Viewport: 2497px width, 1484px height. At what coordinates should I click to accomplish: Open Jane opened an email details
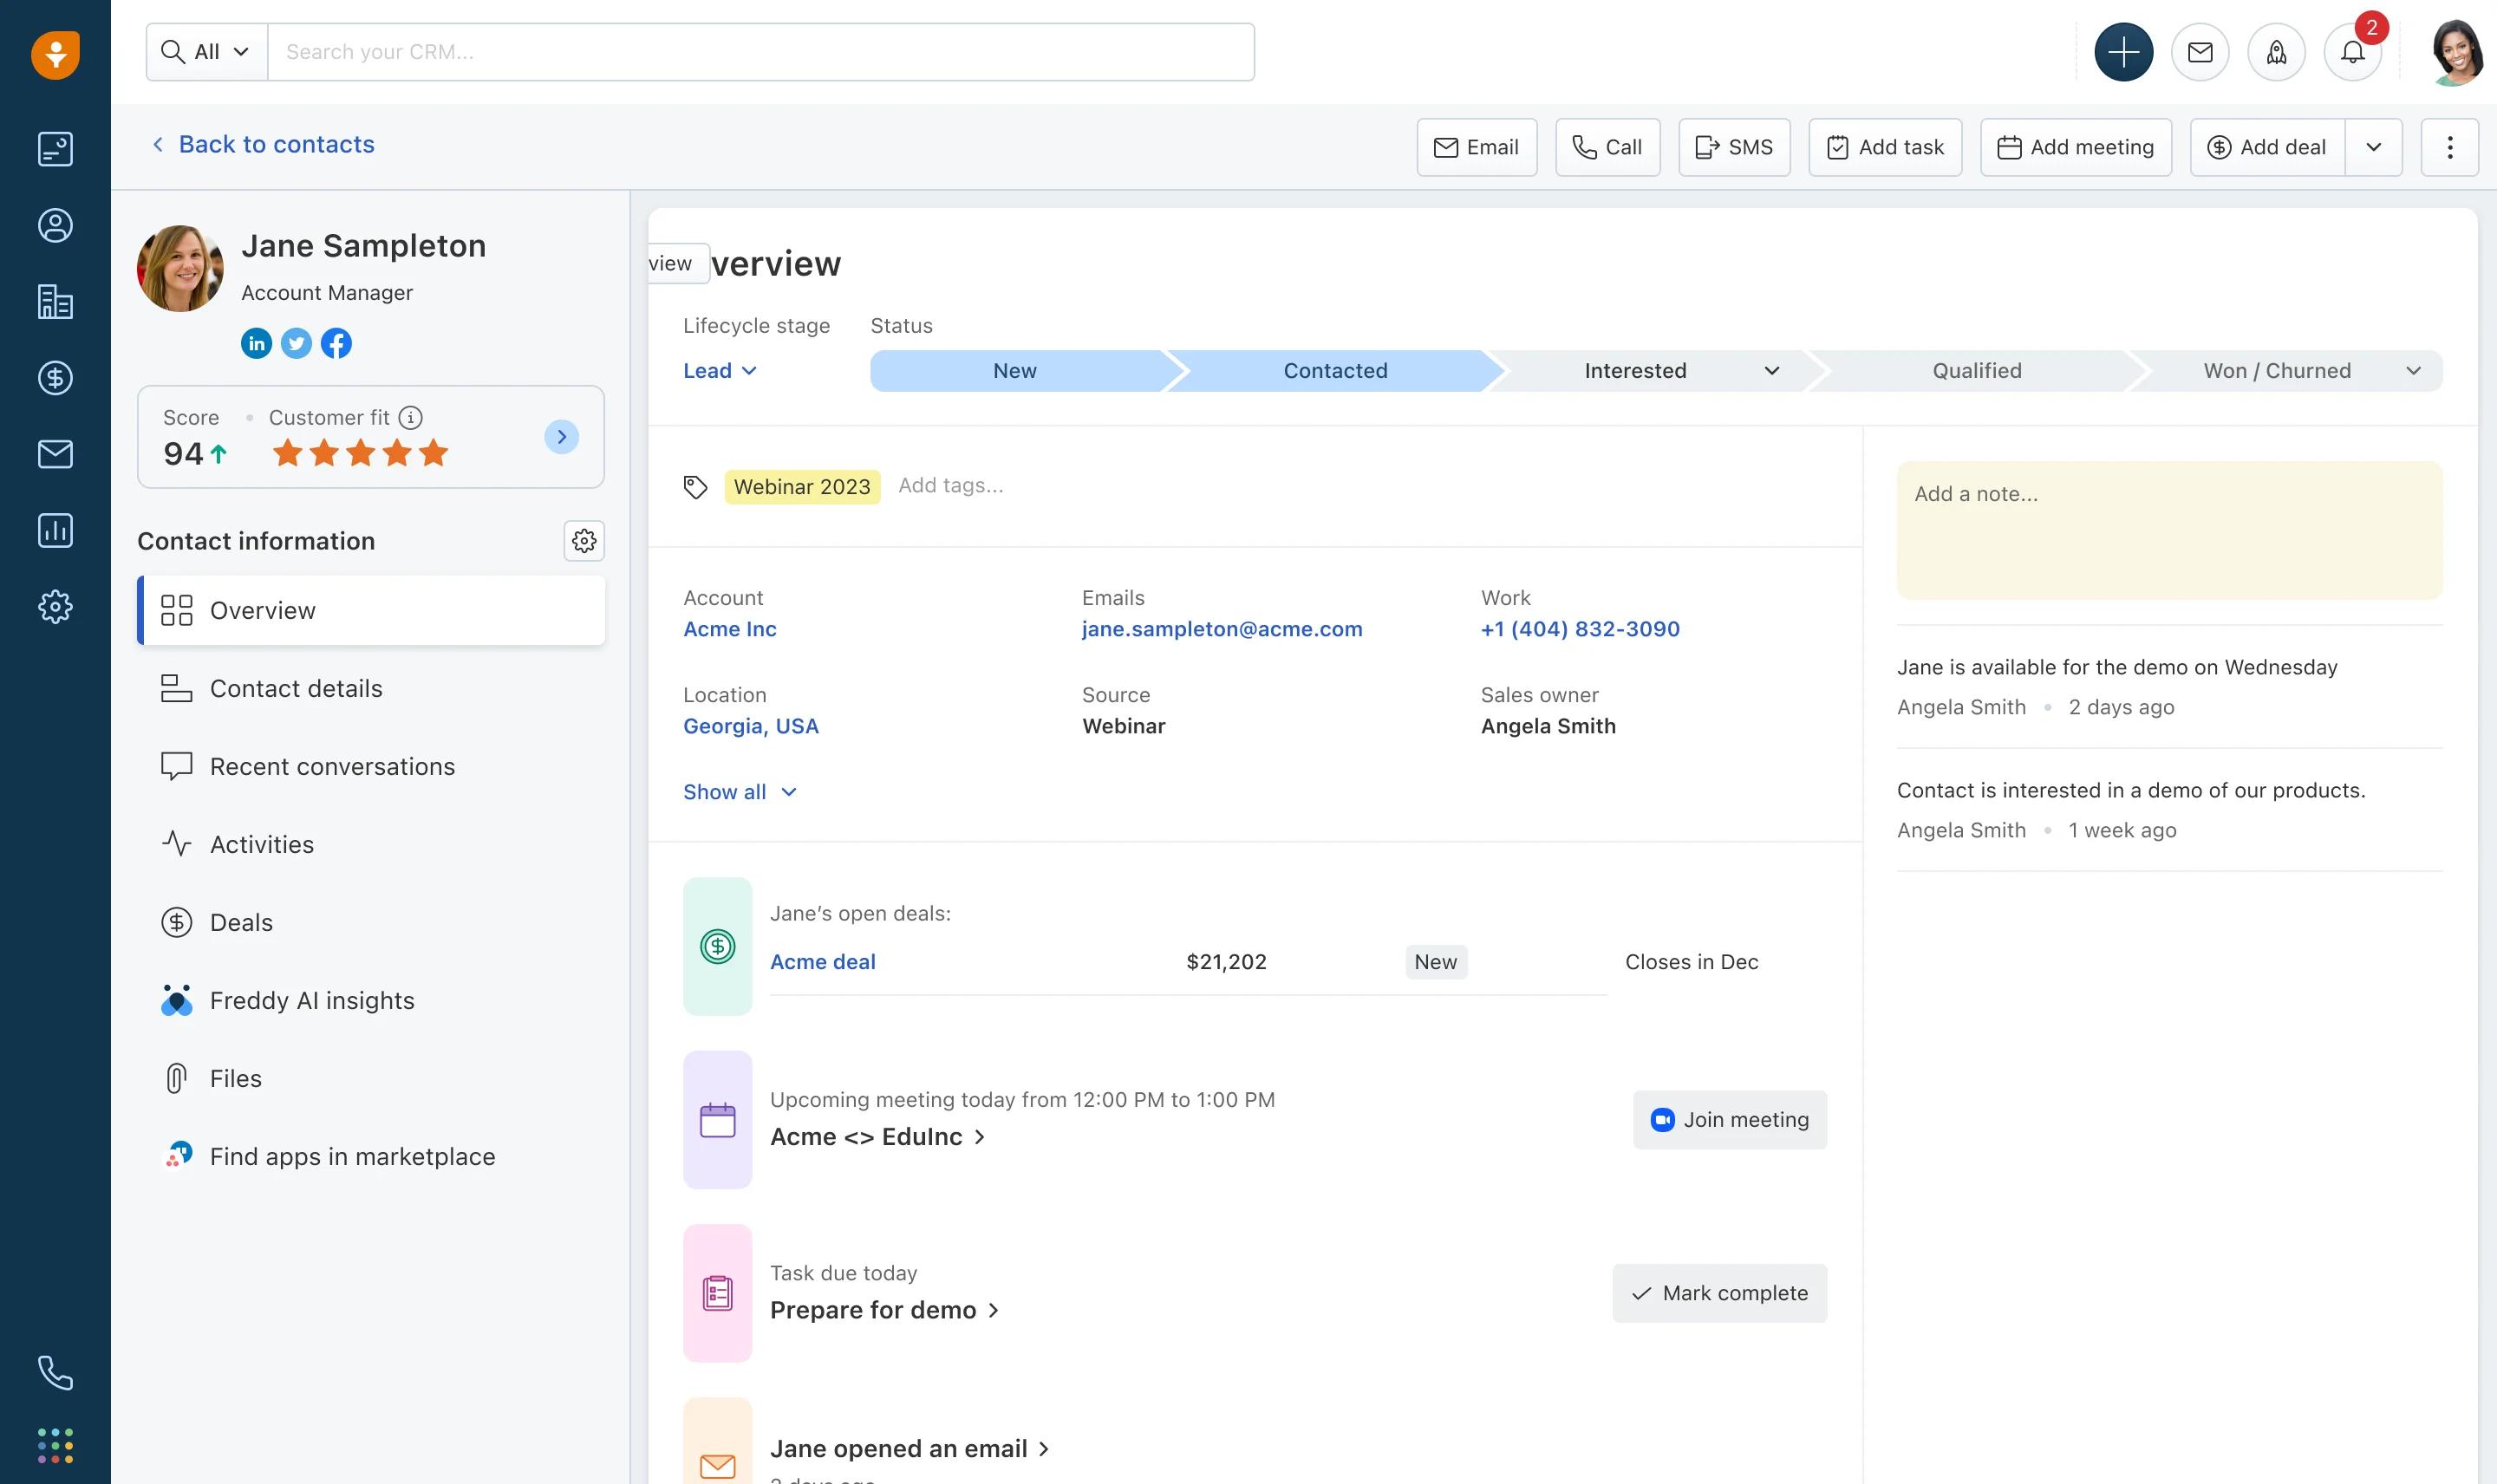tap(909, 1449)
